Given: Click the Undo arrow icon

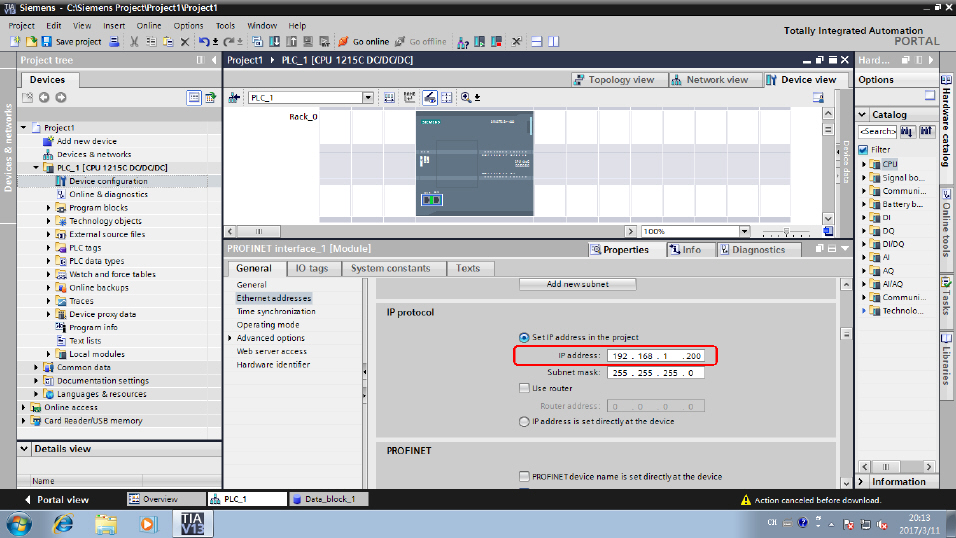Looking at the screenshot, I should click(204, 41).
